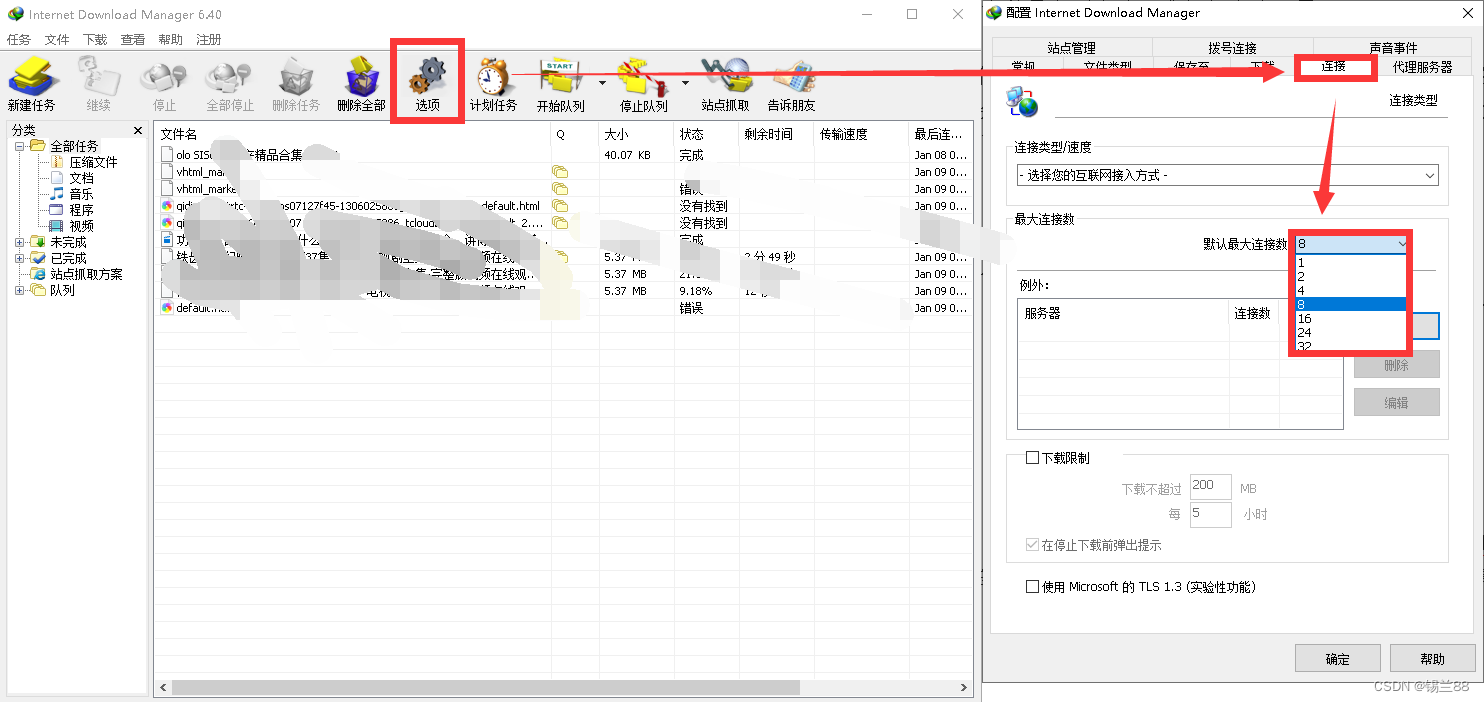This screenshot has width=1484, height=702.
Task: Expand the 未完成 tree node
Action: click(x=20, y=242)
